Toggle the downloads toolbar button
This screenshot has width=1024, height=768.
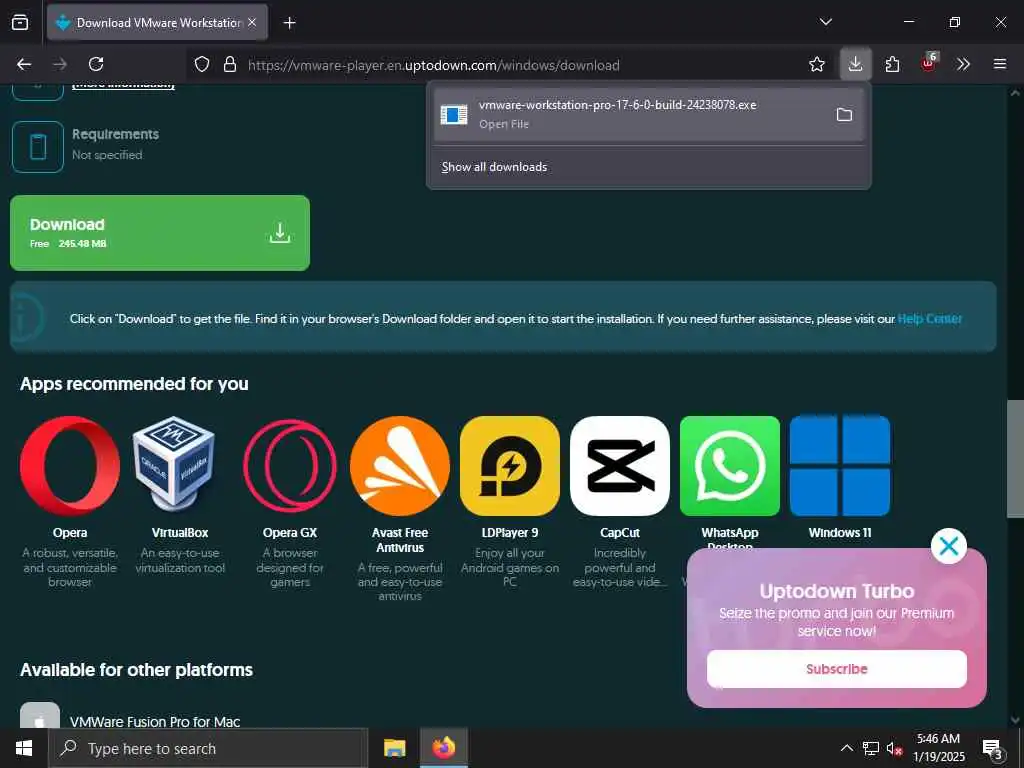pos(855,64)
